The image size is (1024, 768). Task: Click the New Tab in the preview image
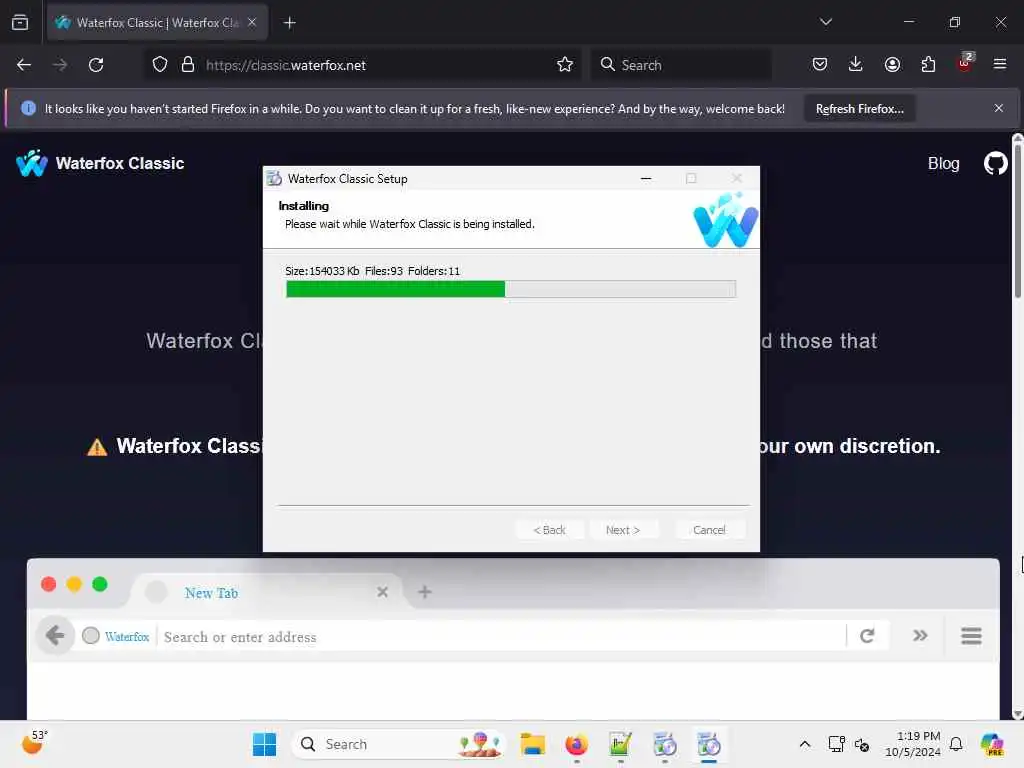pos(211,593)
